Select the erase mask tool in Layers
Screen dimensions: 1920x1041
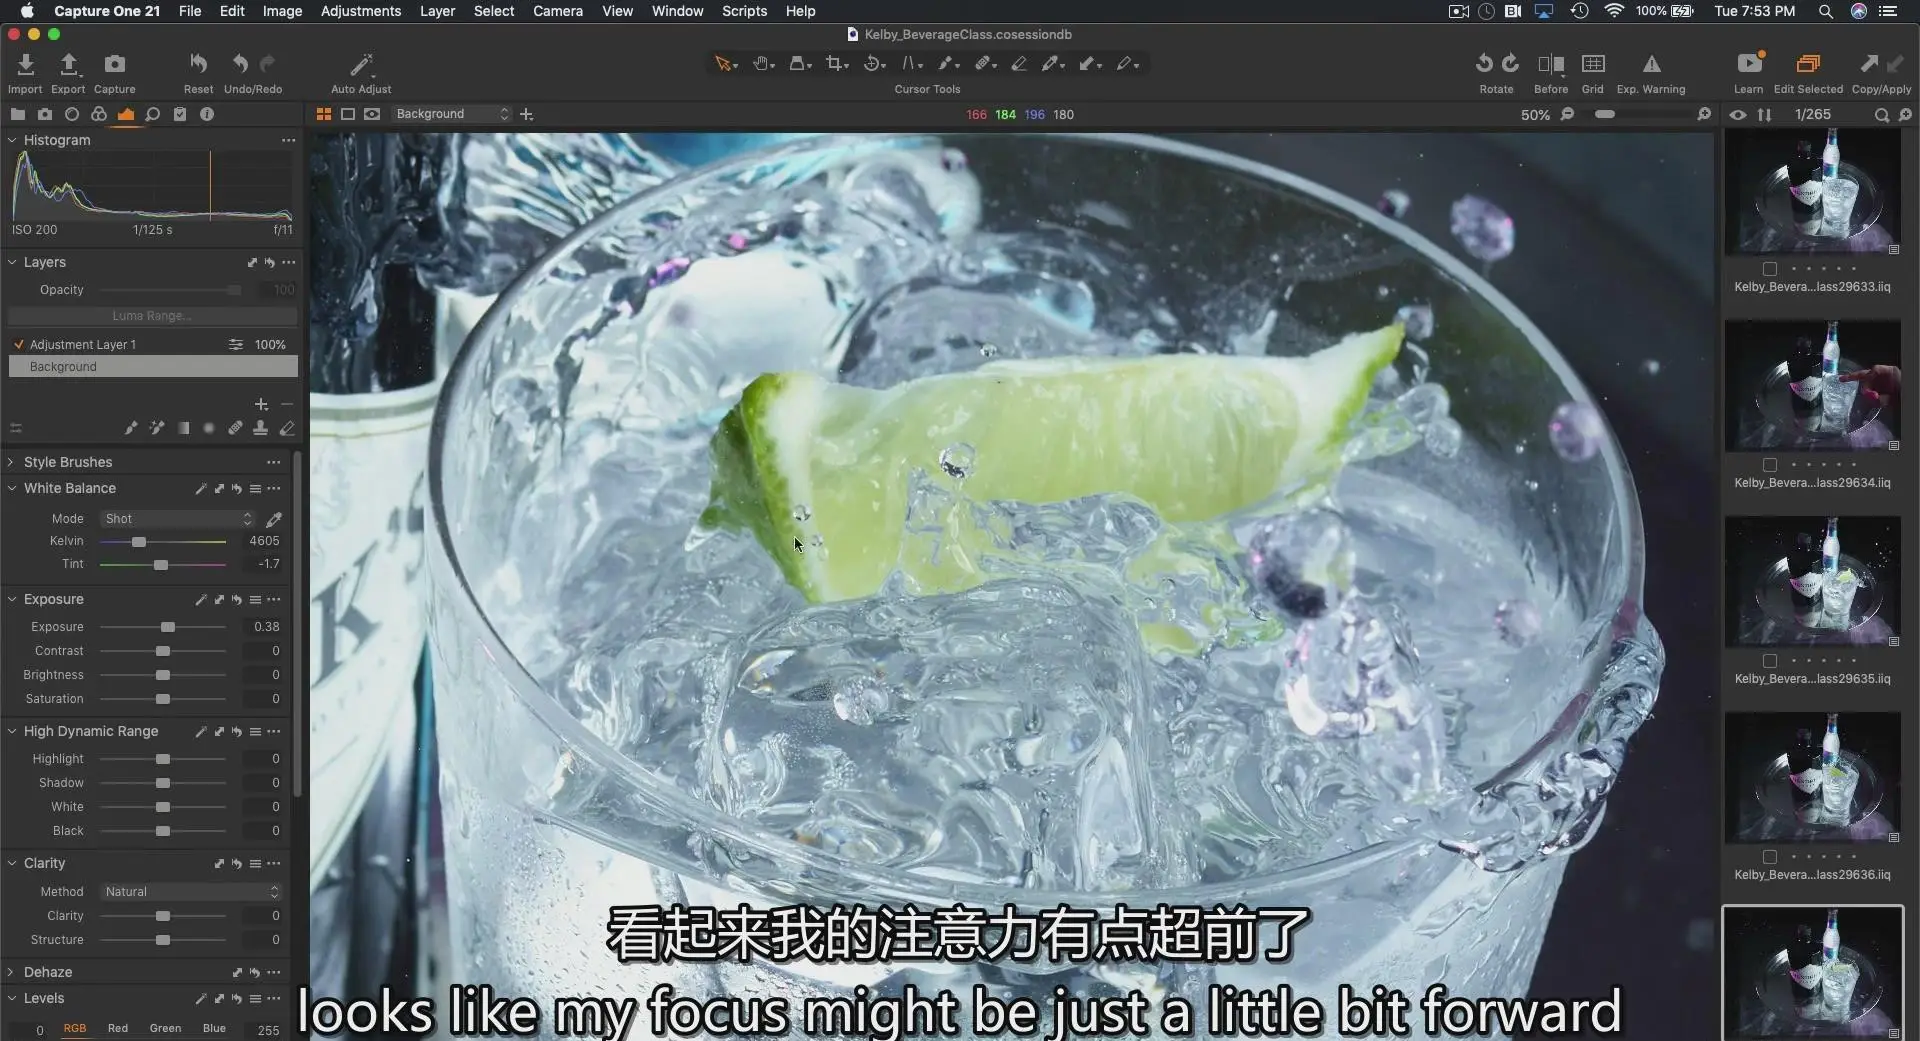[287, 428]
